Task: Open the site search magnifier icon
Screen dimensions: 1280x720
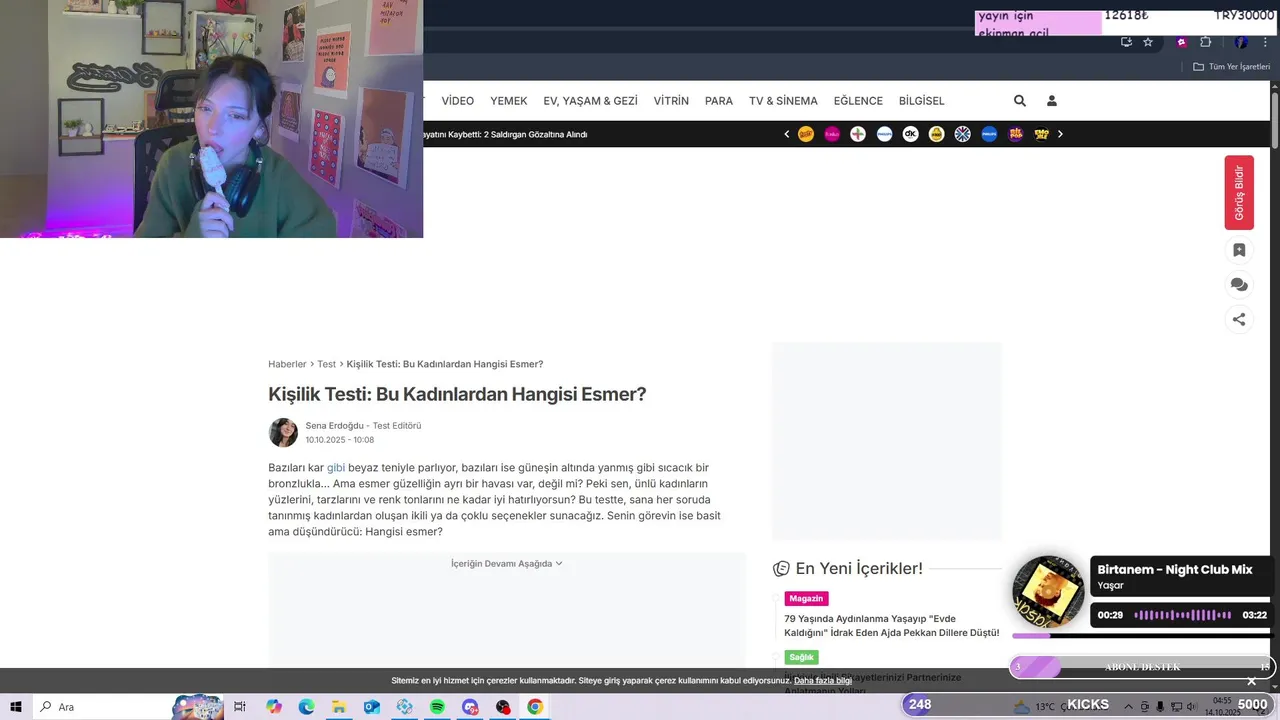Action: tap(1019, 101)
